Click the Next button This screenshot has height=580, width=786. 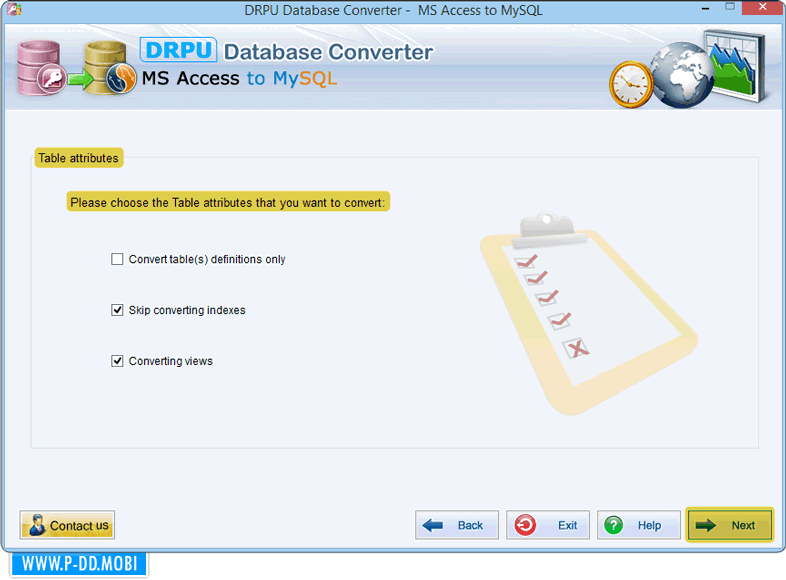pyautogui.click(x=729, y=525)
